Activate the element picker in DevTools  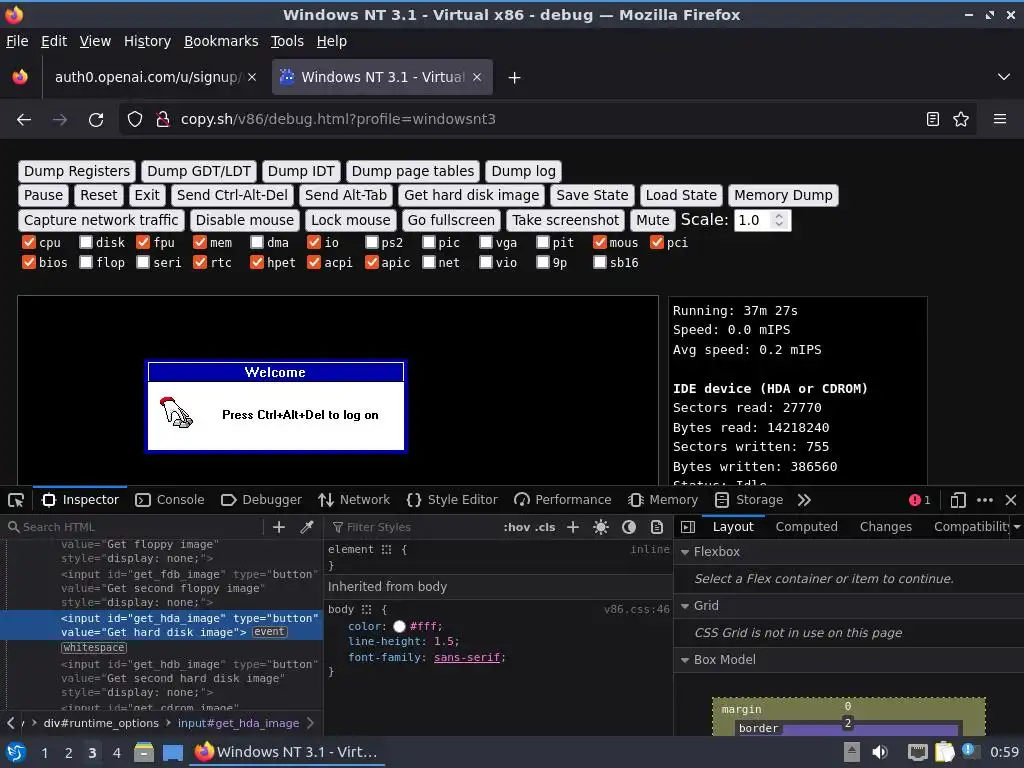pyautogui.click(x=16, y=500)
